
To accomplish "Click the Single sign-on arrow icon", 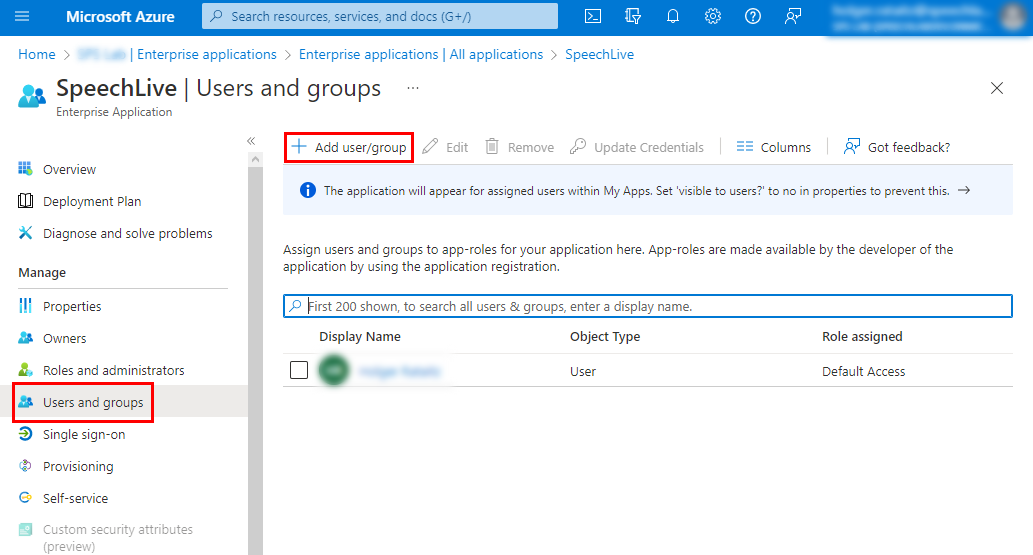I will click(x=26, y=434).
